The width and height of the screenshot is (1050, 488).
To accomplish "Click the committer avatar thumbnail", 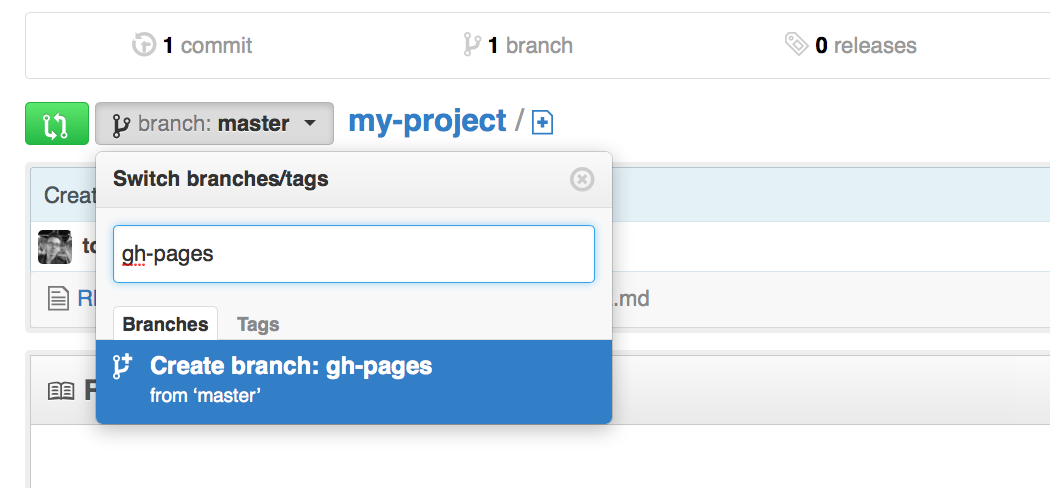I will pyautogui.click(x=55, y=247).
